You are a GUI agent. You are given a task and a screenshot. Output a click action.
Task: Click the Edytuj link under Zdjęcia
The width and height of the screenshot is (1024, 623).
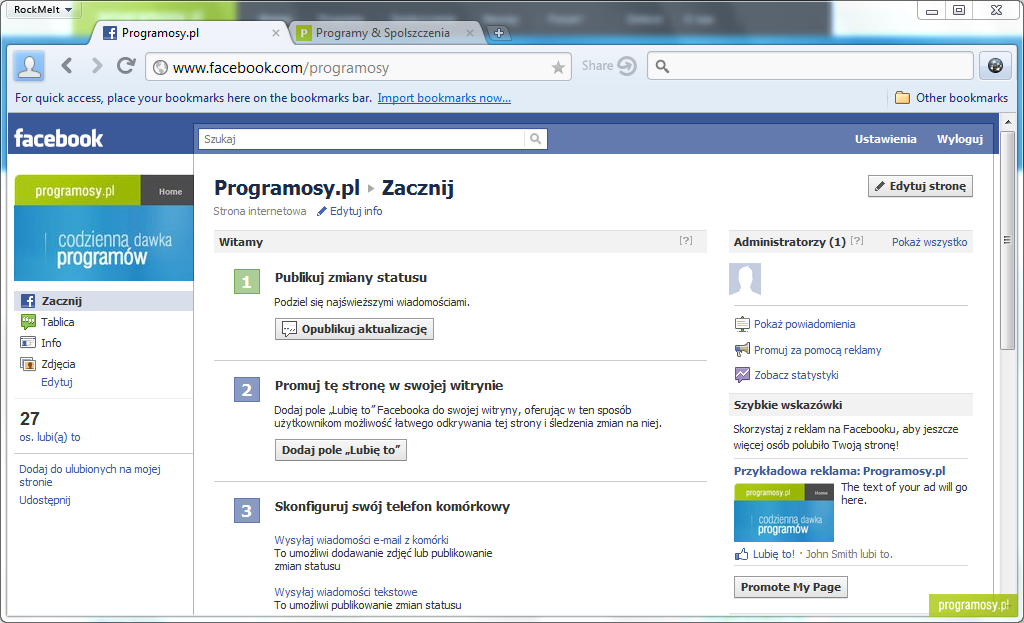pyautogui.click(x=57, y=382)
